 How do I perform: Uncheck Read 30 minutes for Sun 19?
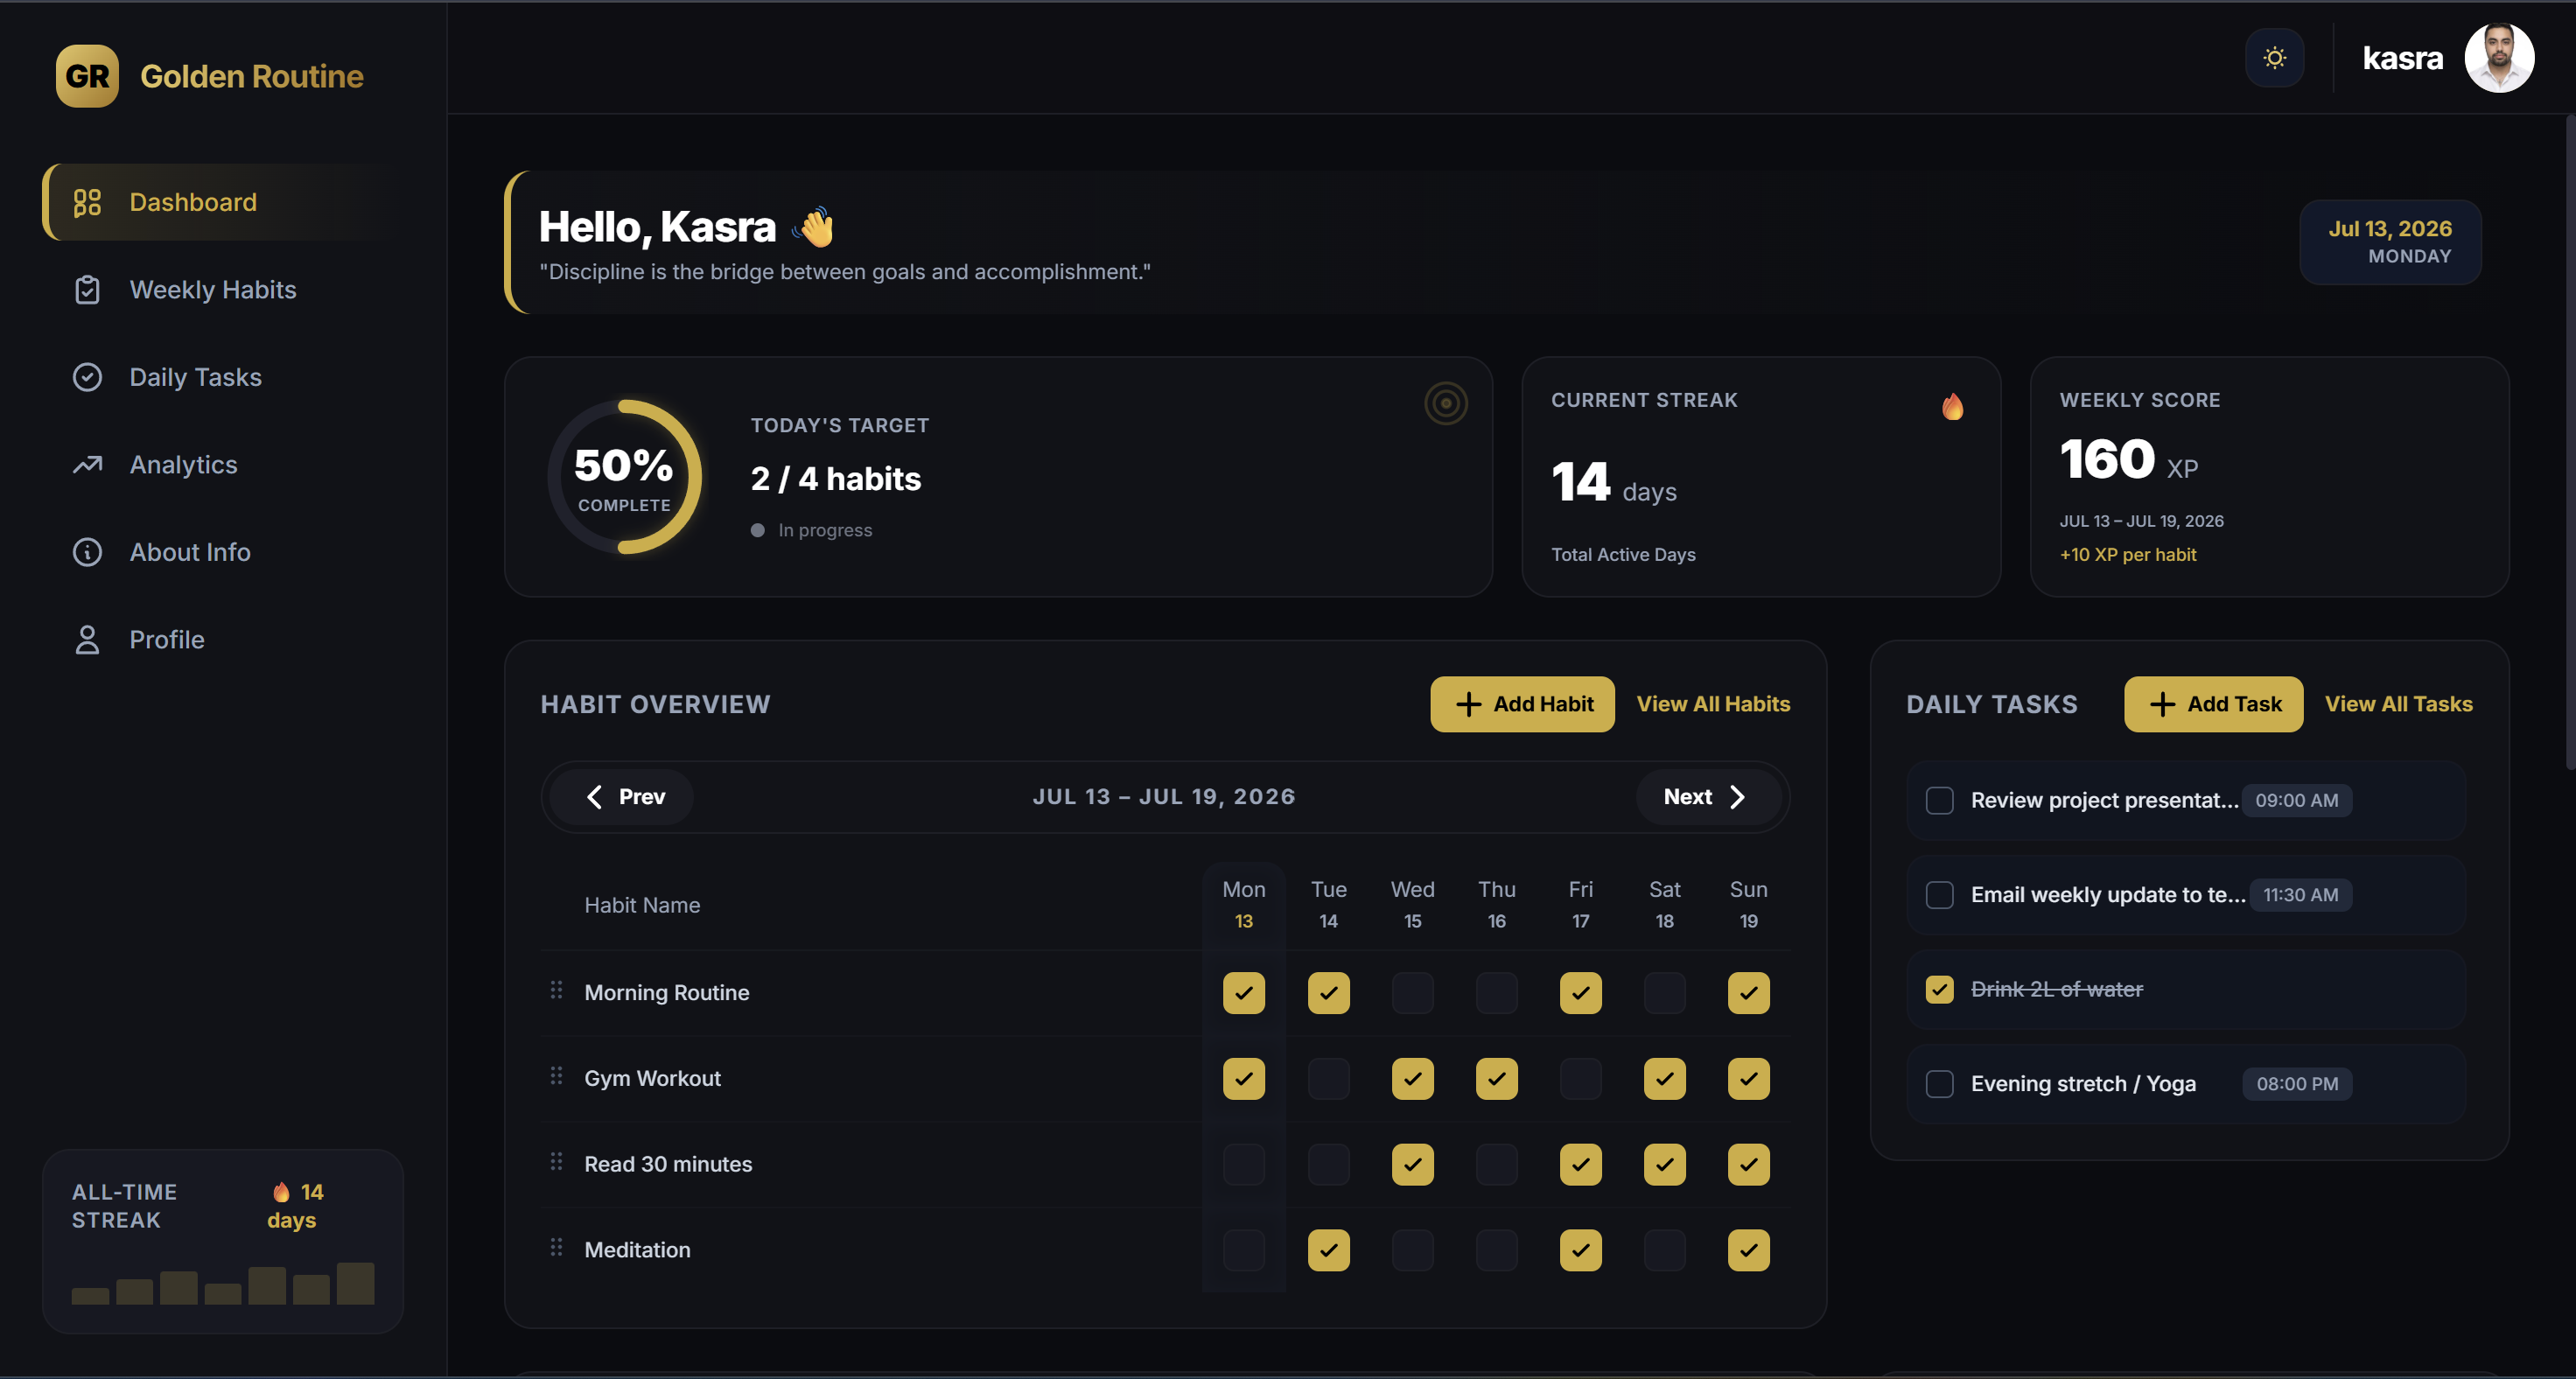pos(1748,1165)
